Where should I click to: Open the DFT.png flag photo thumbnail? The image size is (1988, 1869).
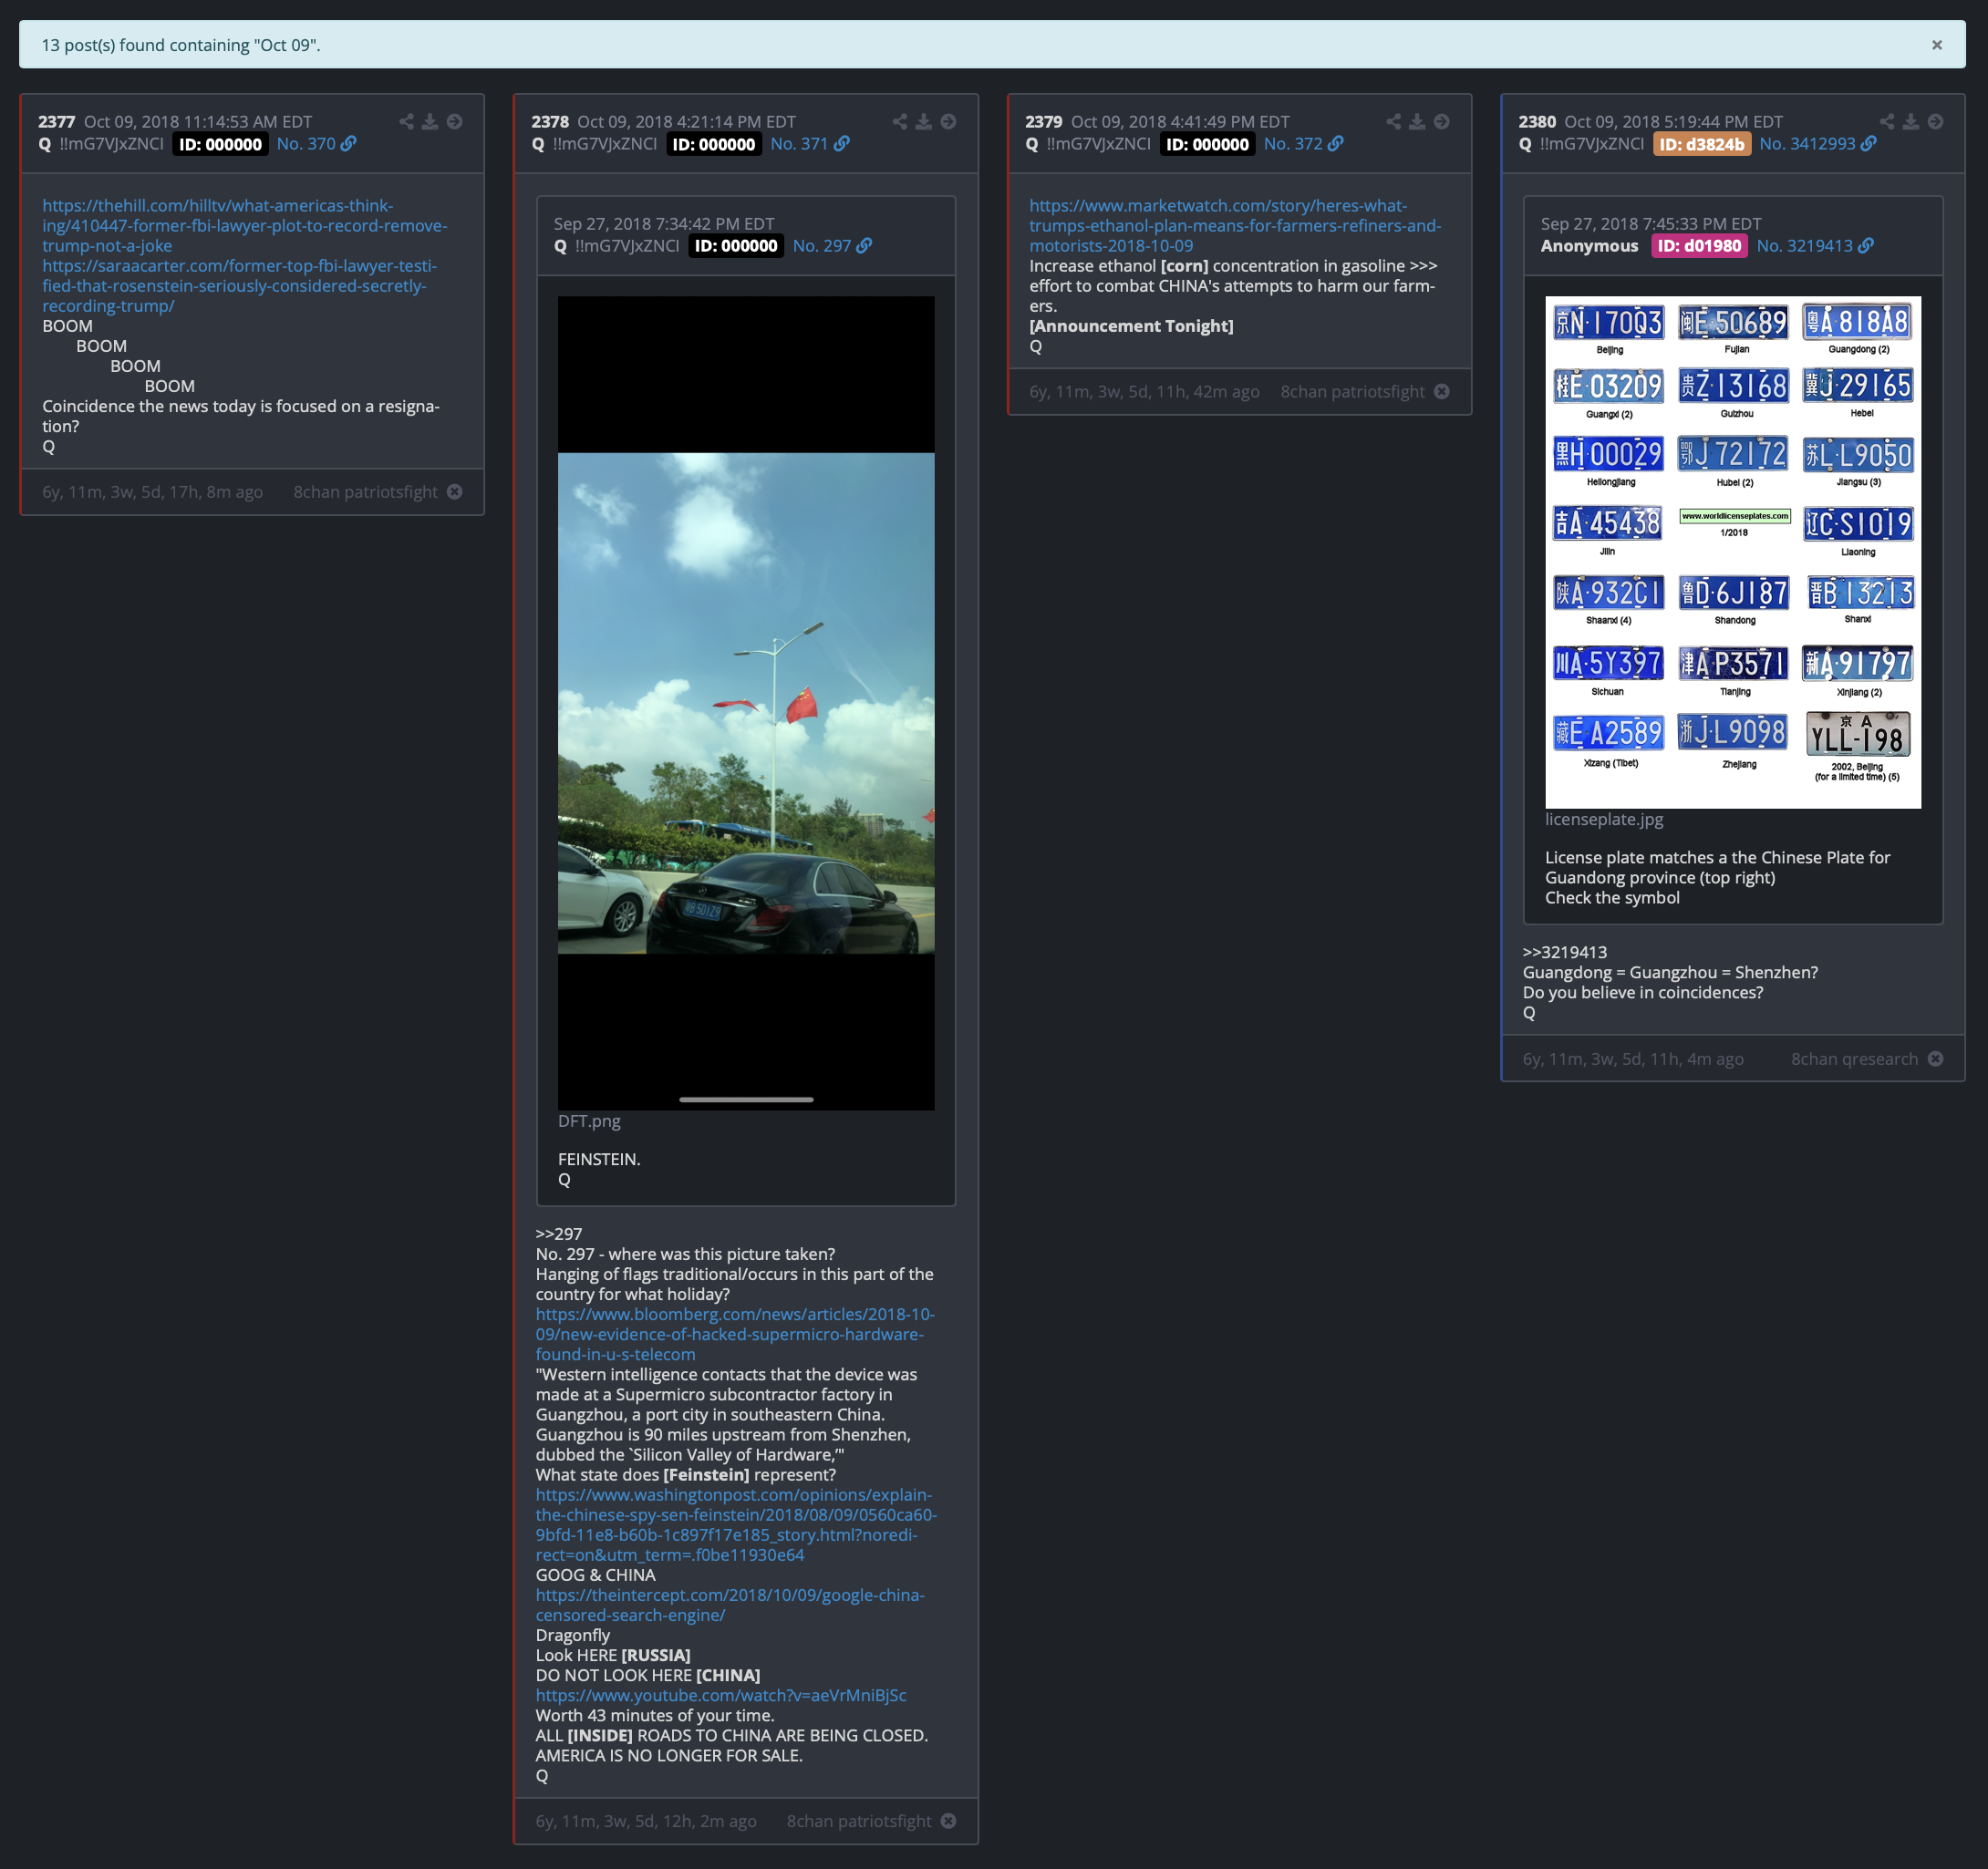(746, 702)
